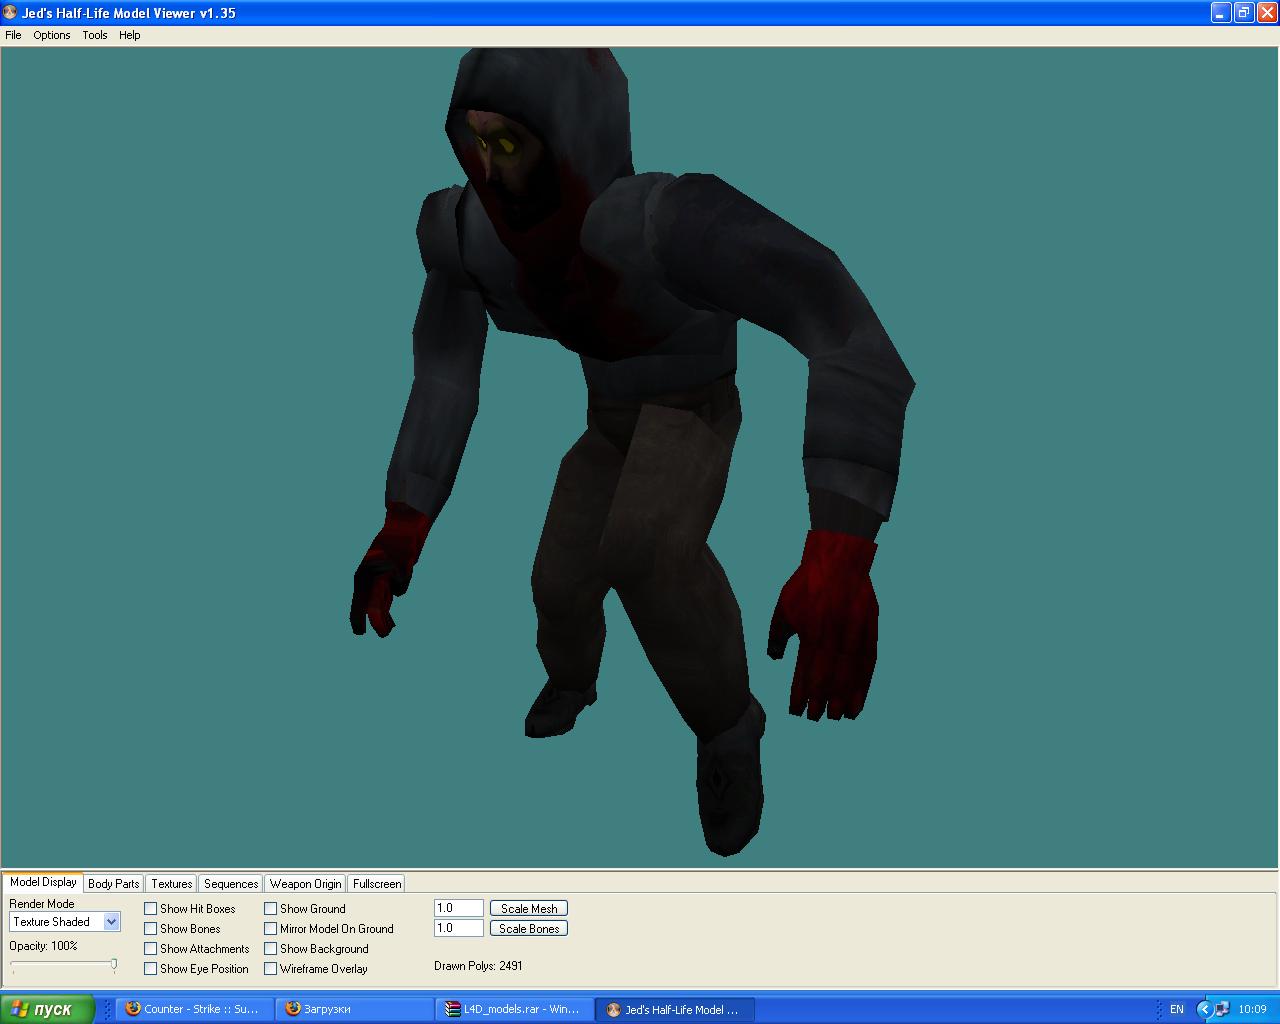Click the EN language indicator
Viewport: 1280px width, 1024px height.
pos(1177,1009)
